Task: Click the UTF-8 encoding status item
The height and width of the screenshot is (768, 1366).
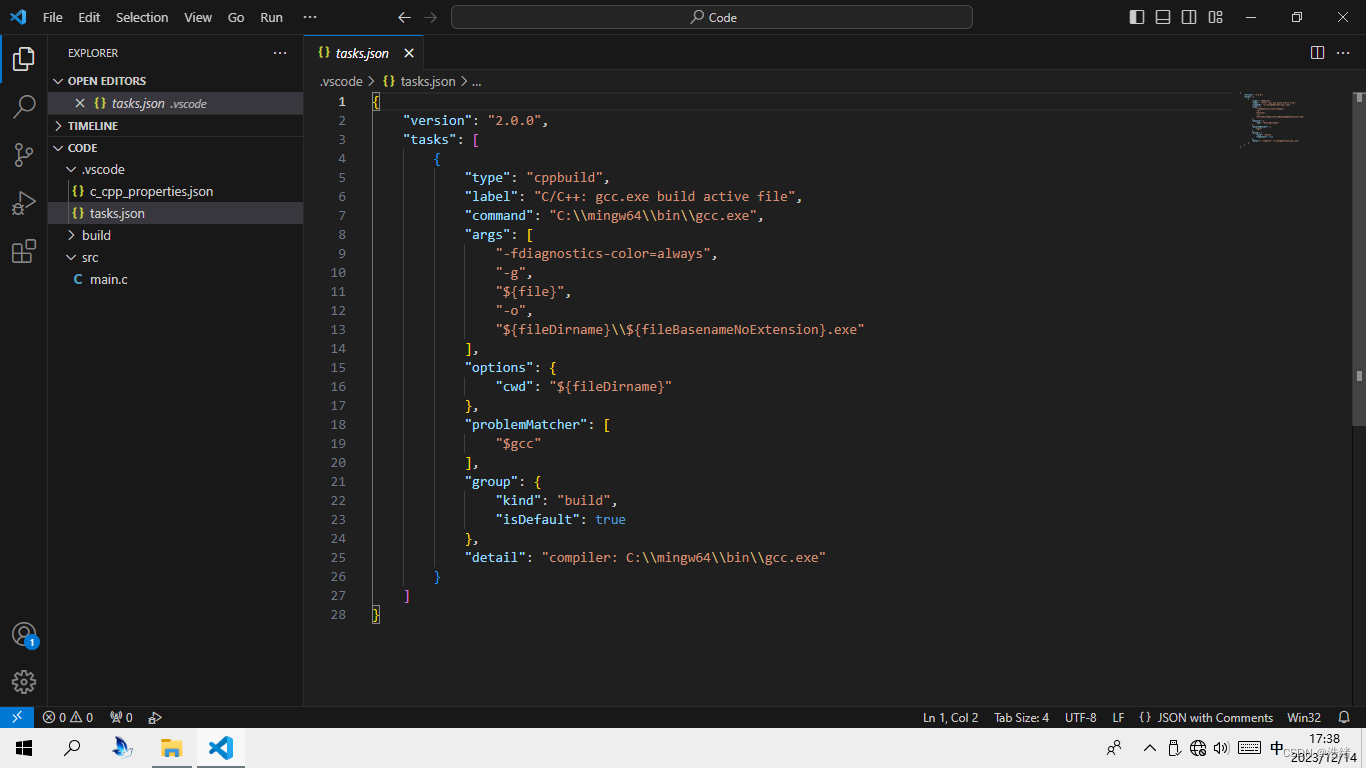Action: [x=1080, y=717]
